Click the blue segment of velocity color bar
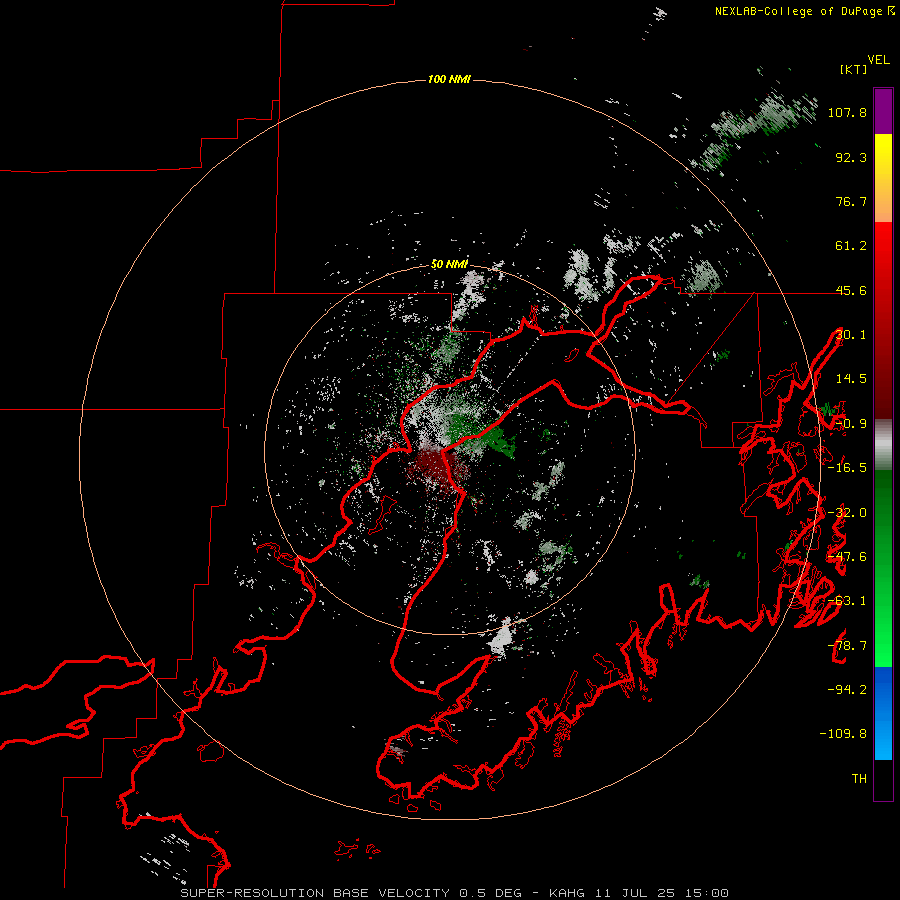 point(883,713)
